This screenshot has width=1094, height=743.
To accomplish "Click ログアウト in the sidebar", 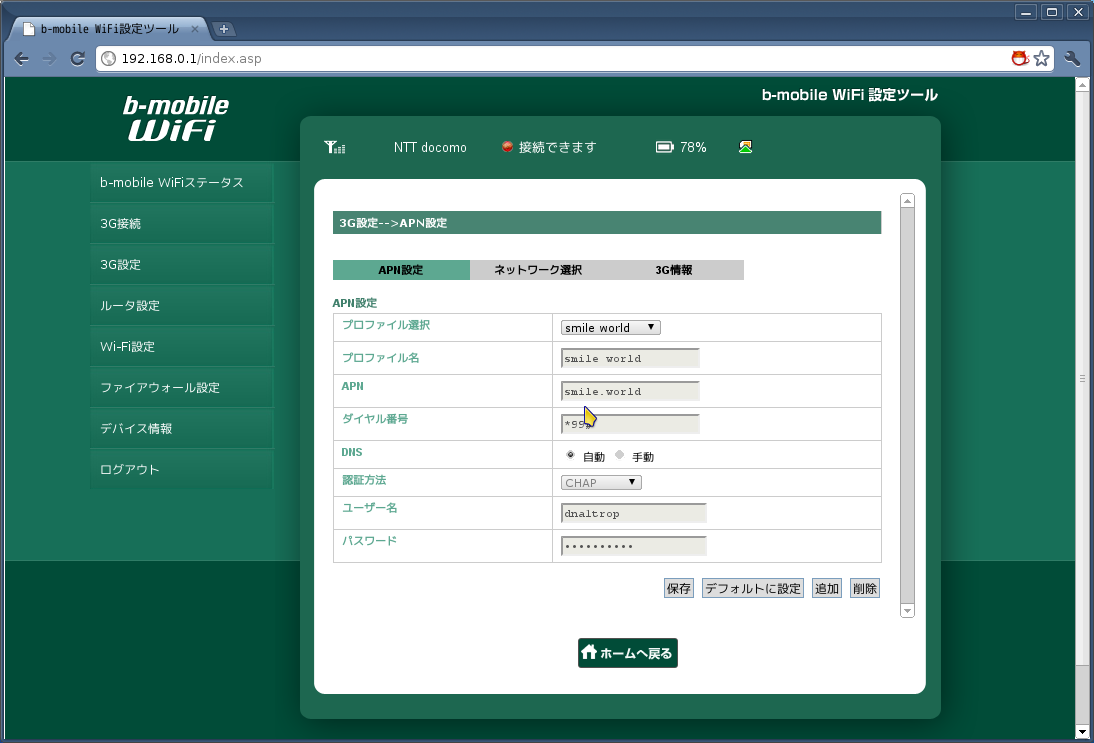I will coord(182,470).
